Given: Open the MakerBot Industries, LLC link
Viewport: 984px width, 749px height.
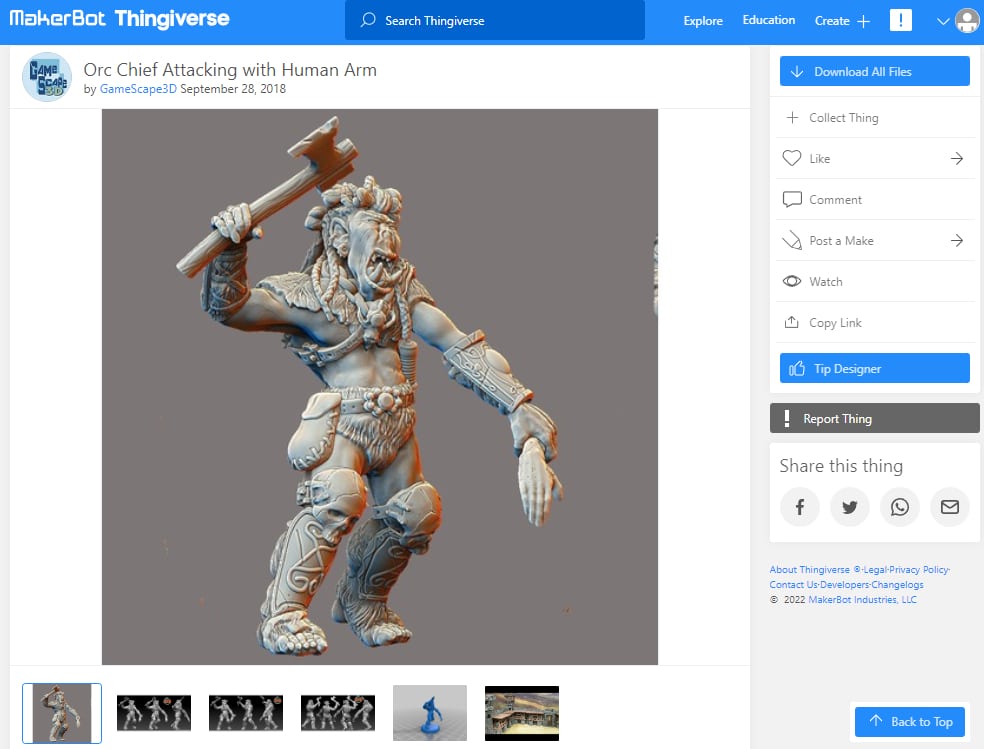Looking at the screenshot, I should click(x=862, y=600).
